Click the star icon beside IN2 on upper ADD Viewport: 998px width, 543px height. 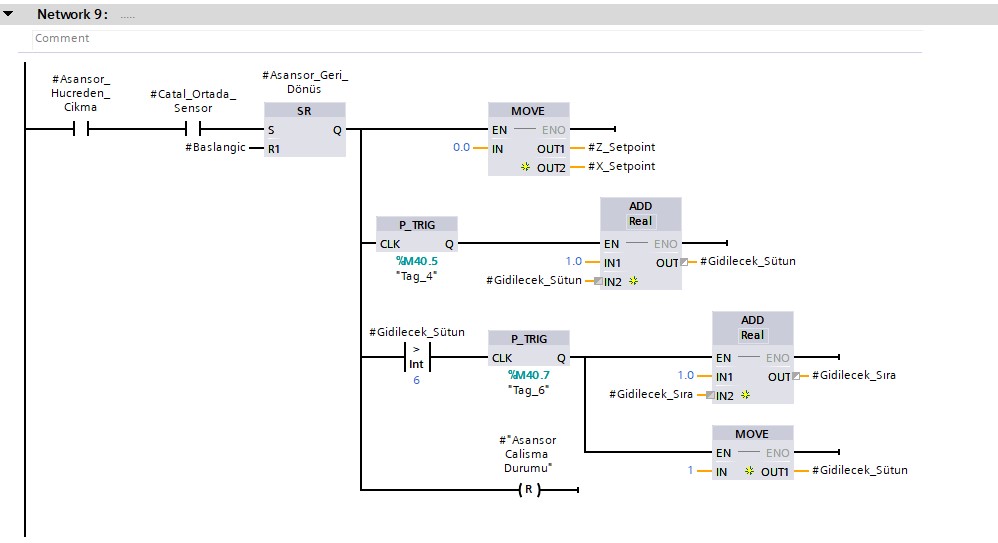point(633,281)
